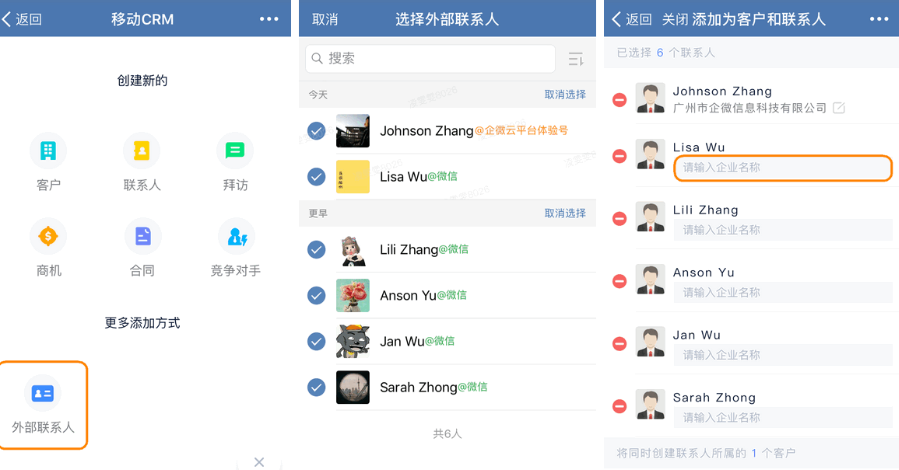Remove Anson Yu with red minus
899x470 pixels.
click(x=619, y=281)
